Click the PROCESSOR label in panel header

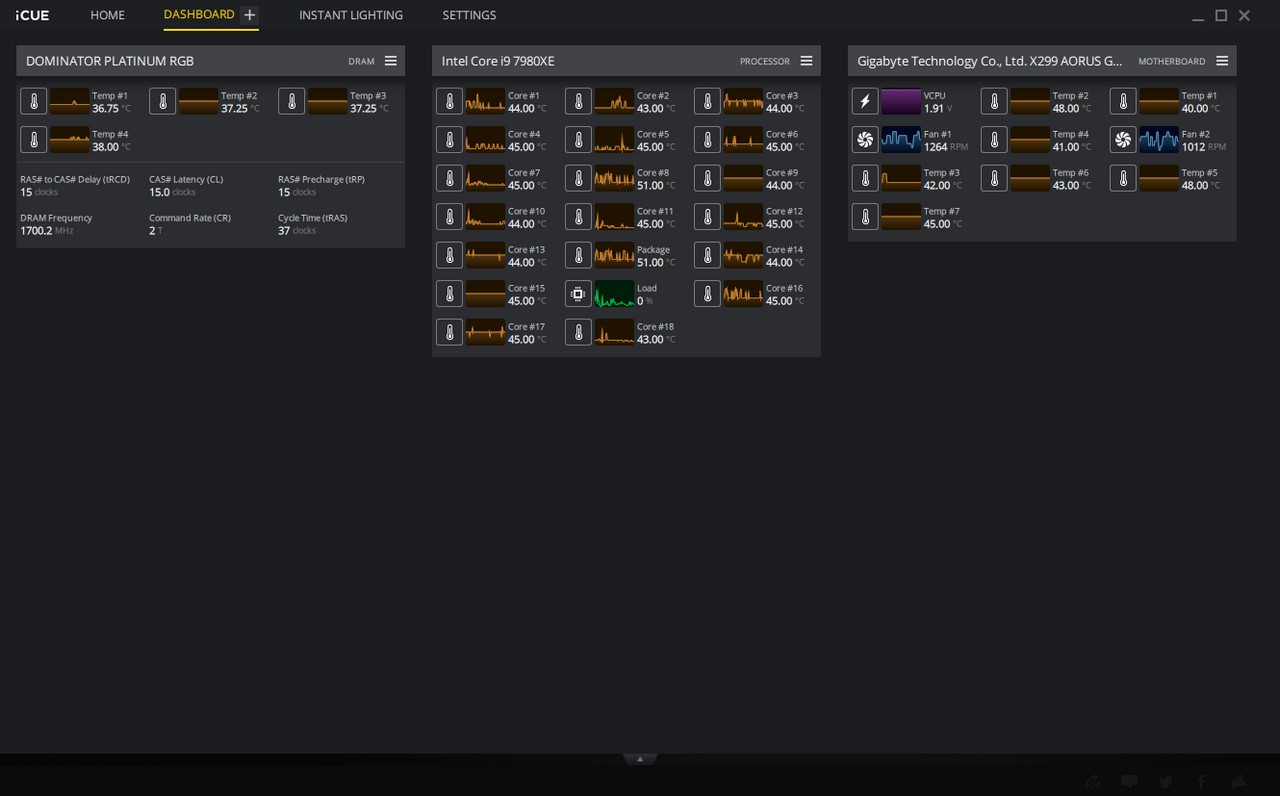[x=765, y=62]
